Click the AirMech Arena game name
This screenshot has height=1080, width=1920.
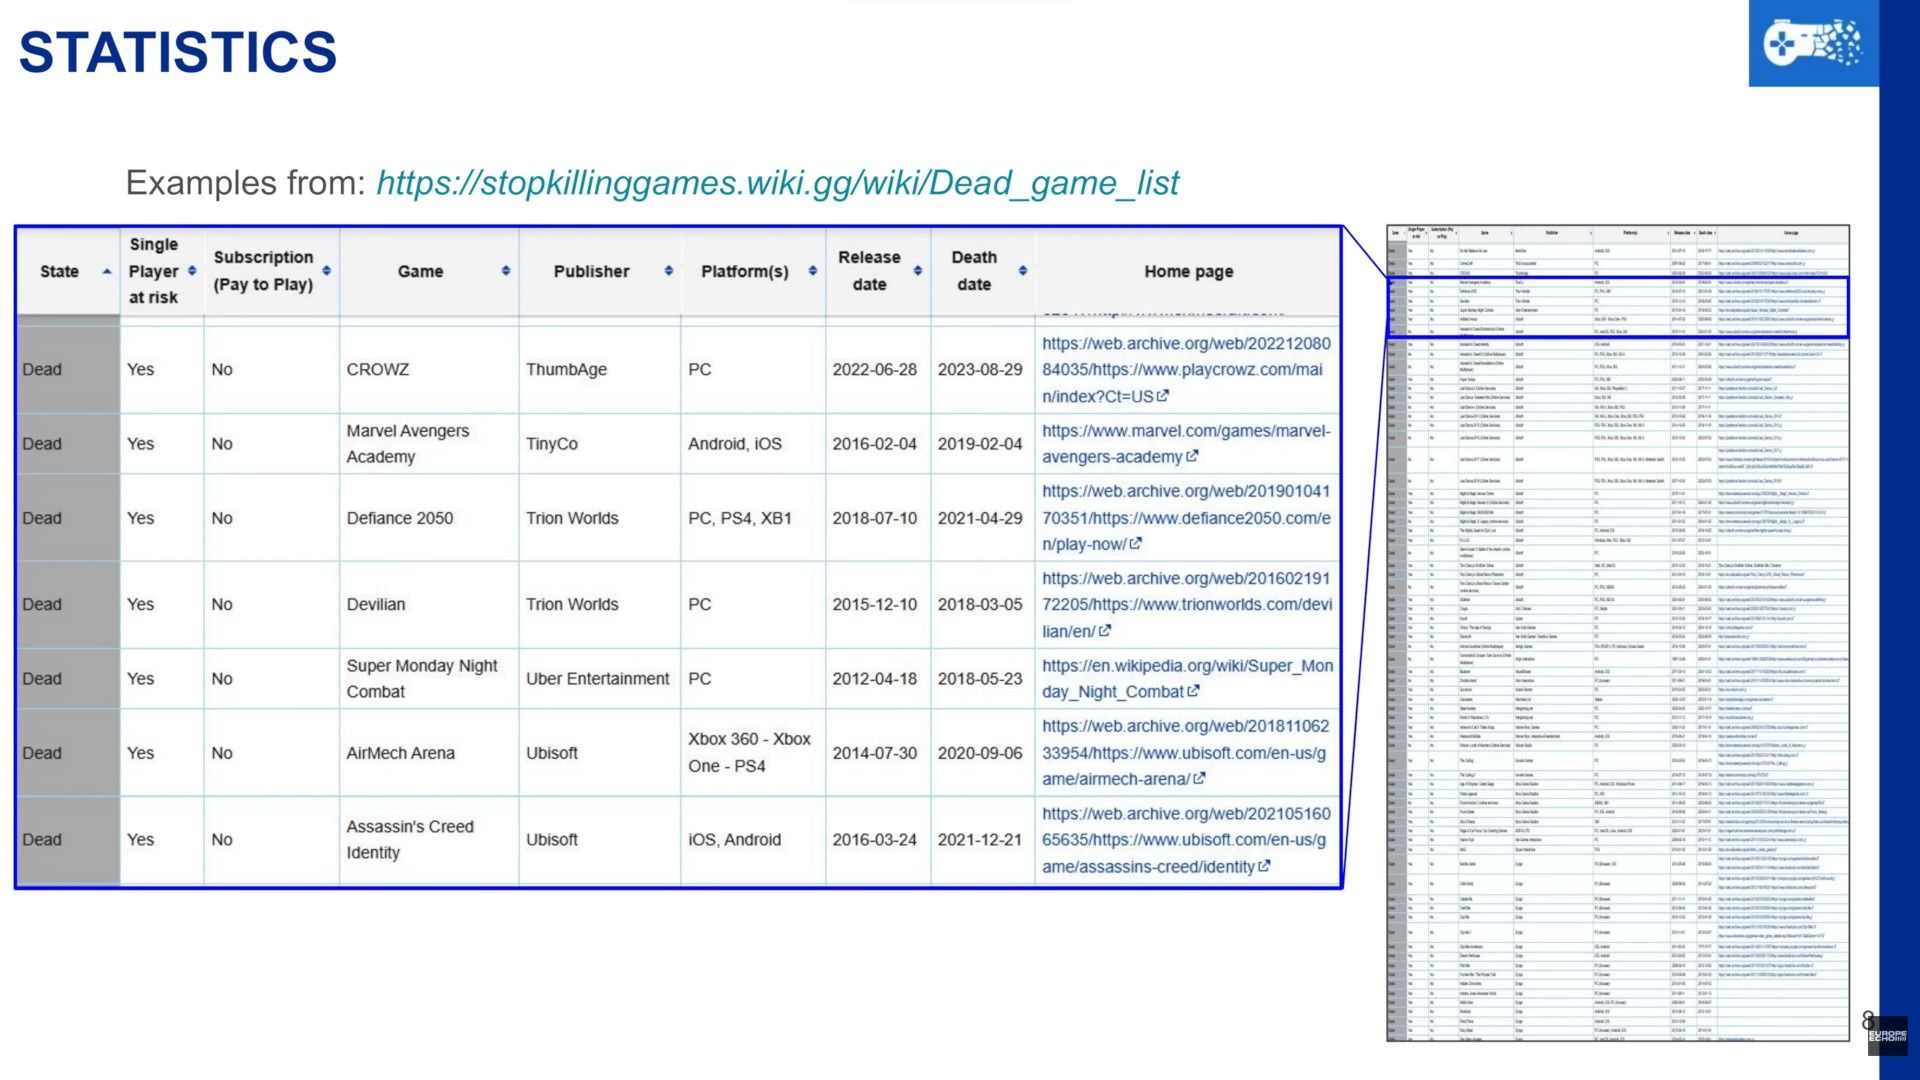tap(401, 753)
